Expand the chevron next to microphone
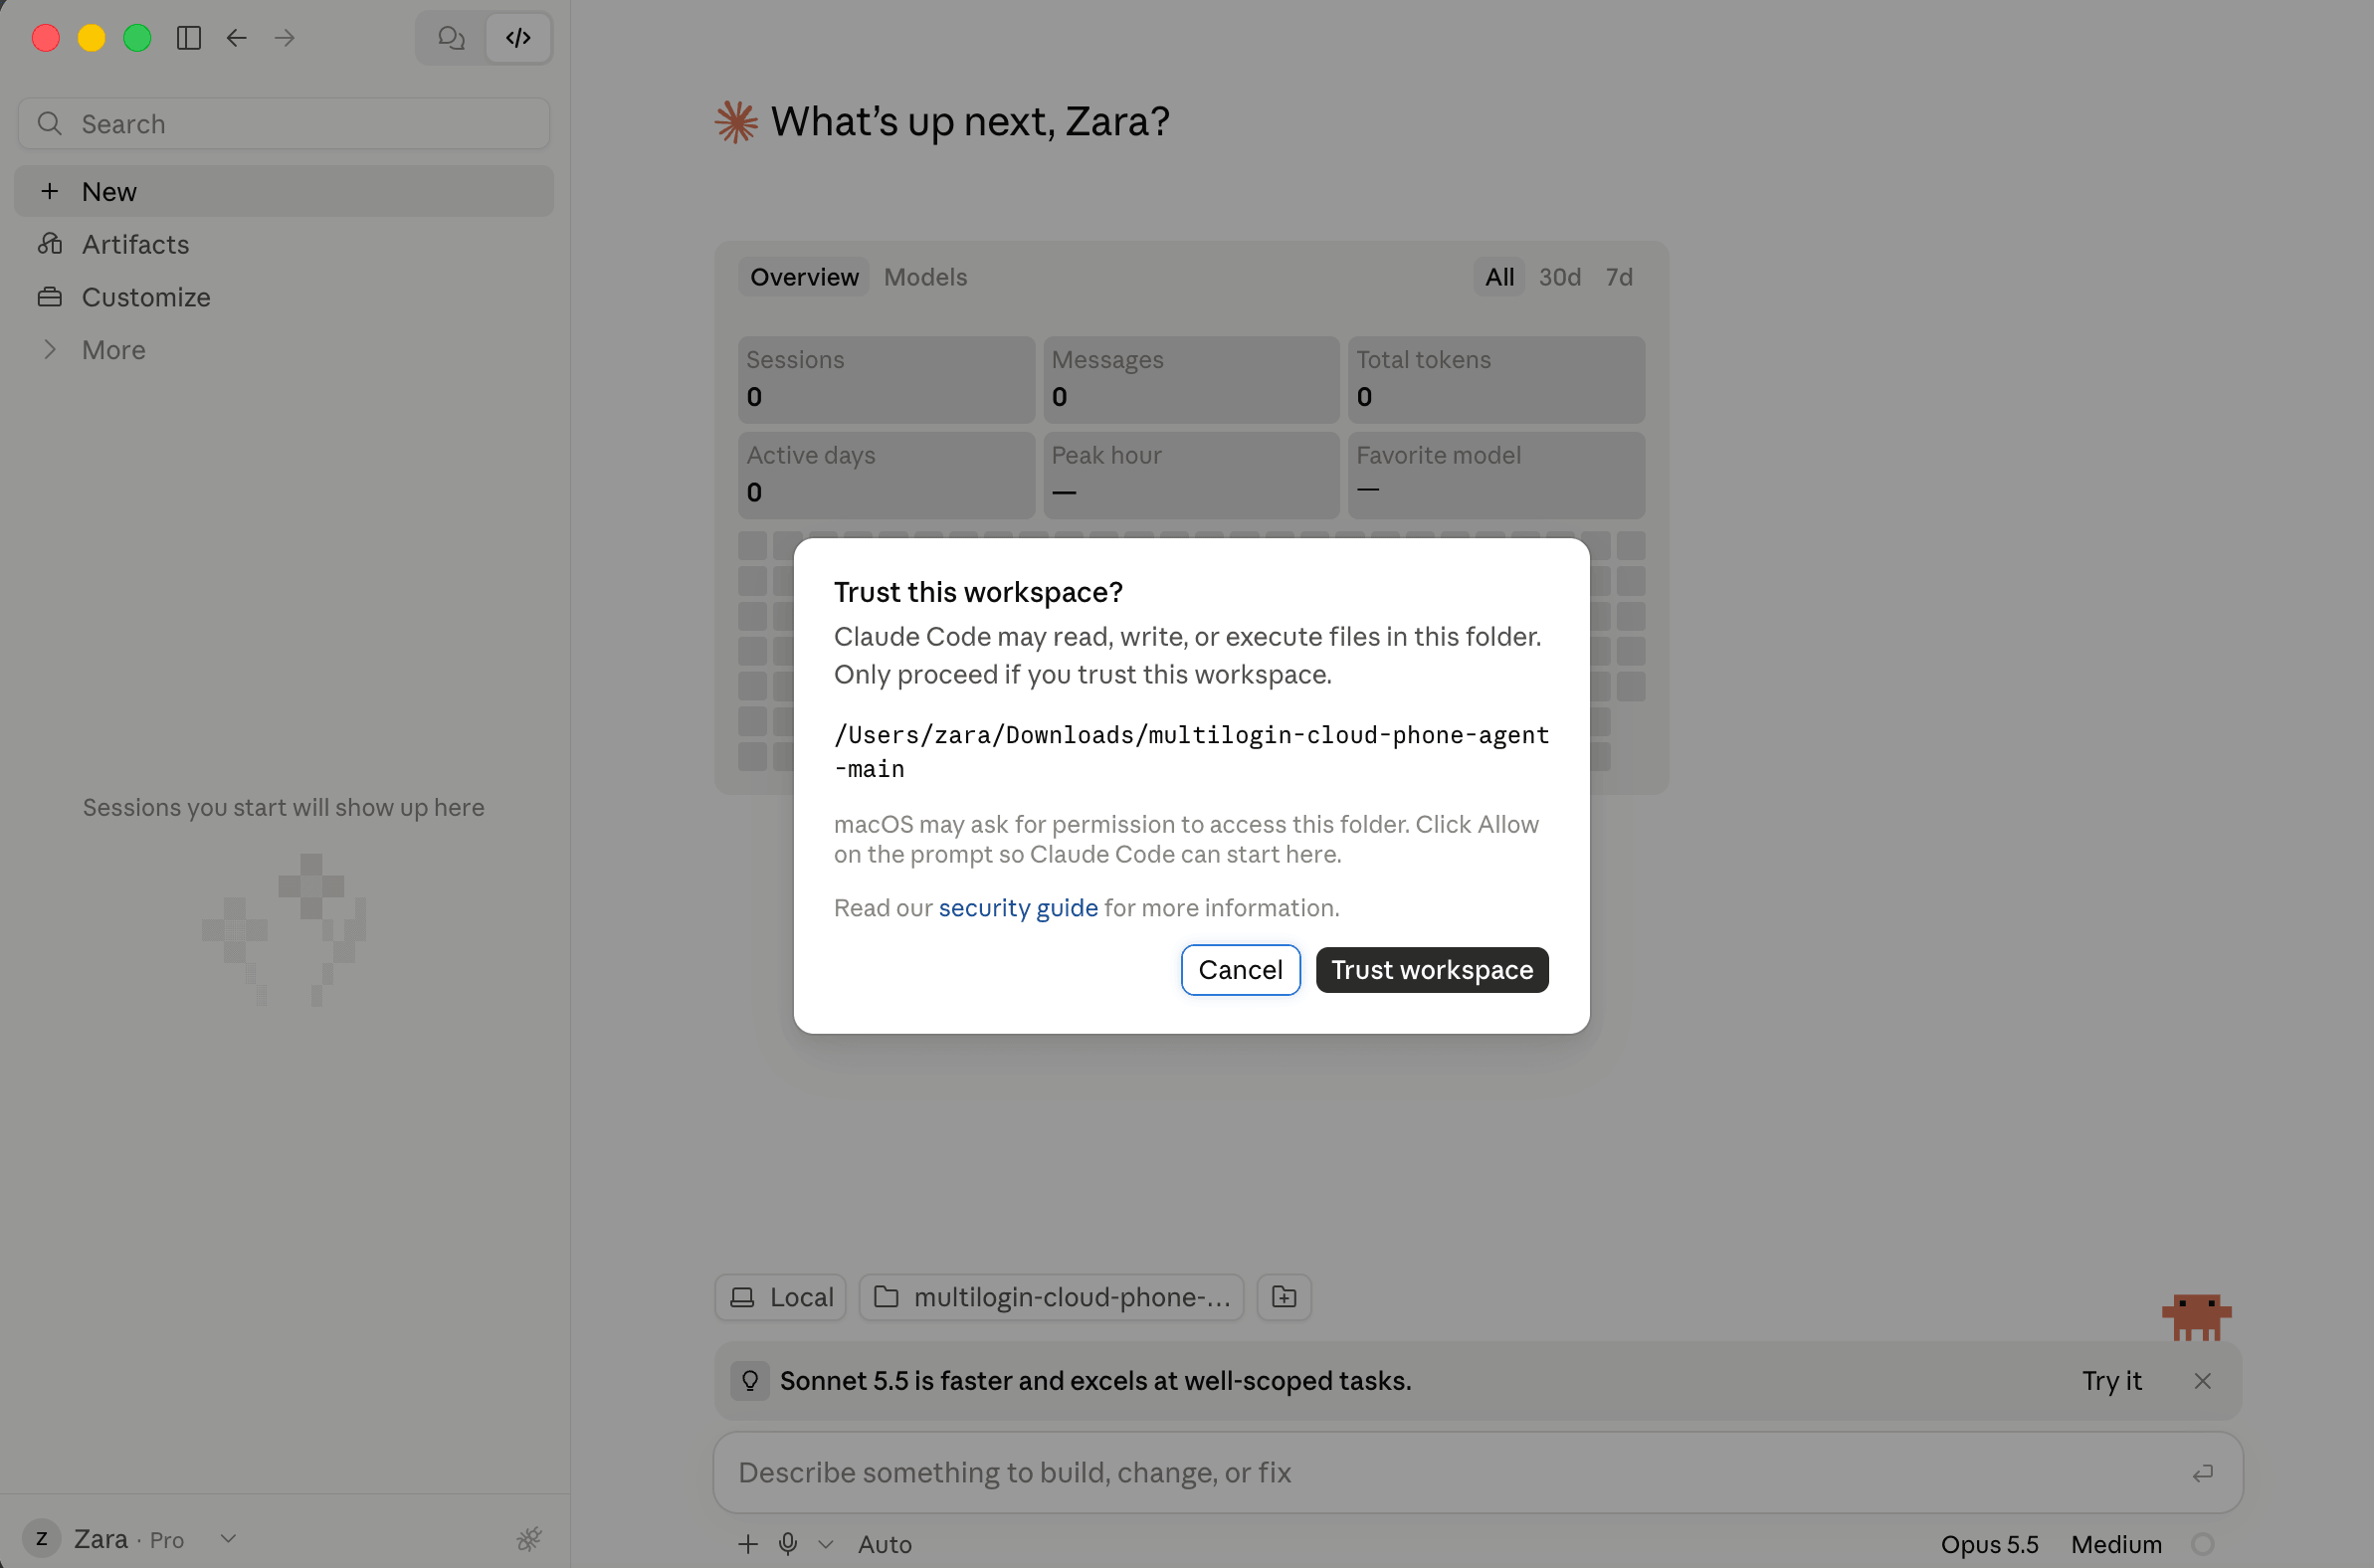The width and height of the screenshot is (2374, 1568). [826, 1544]
